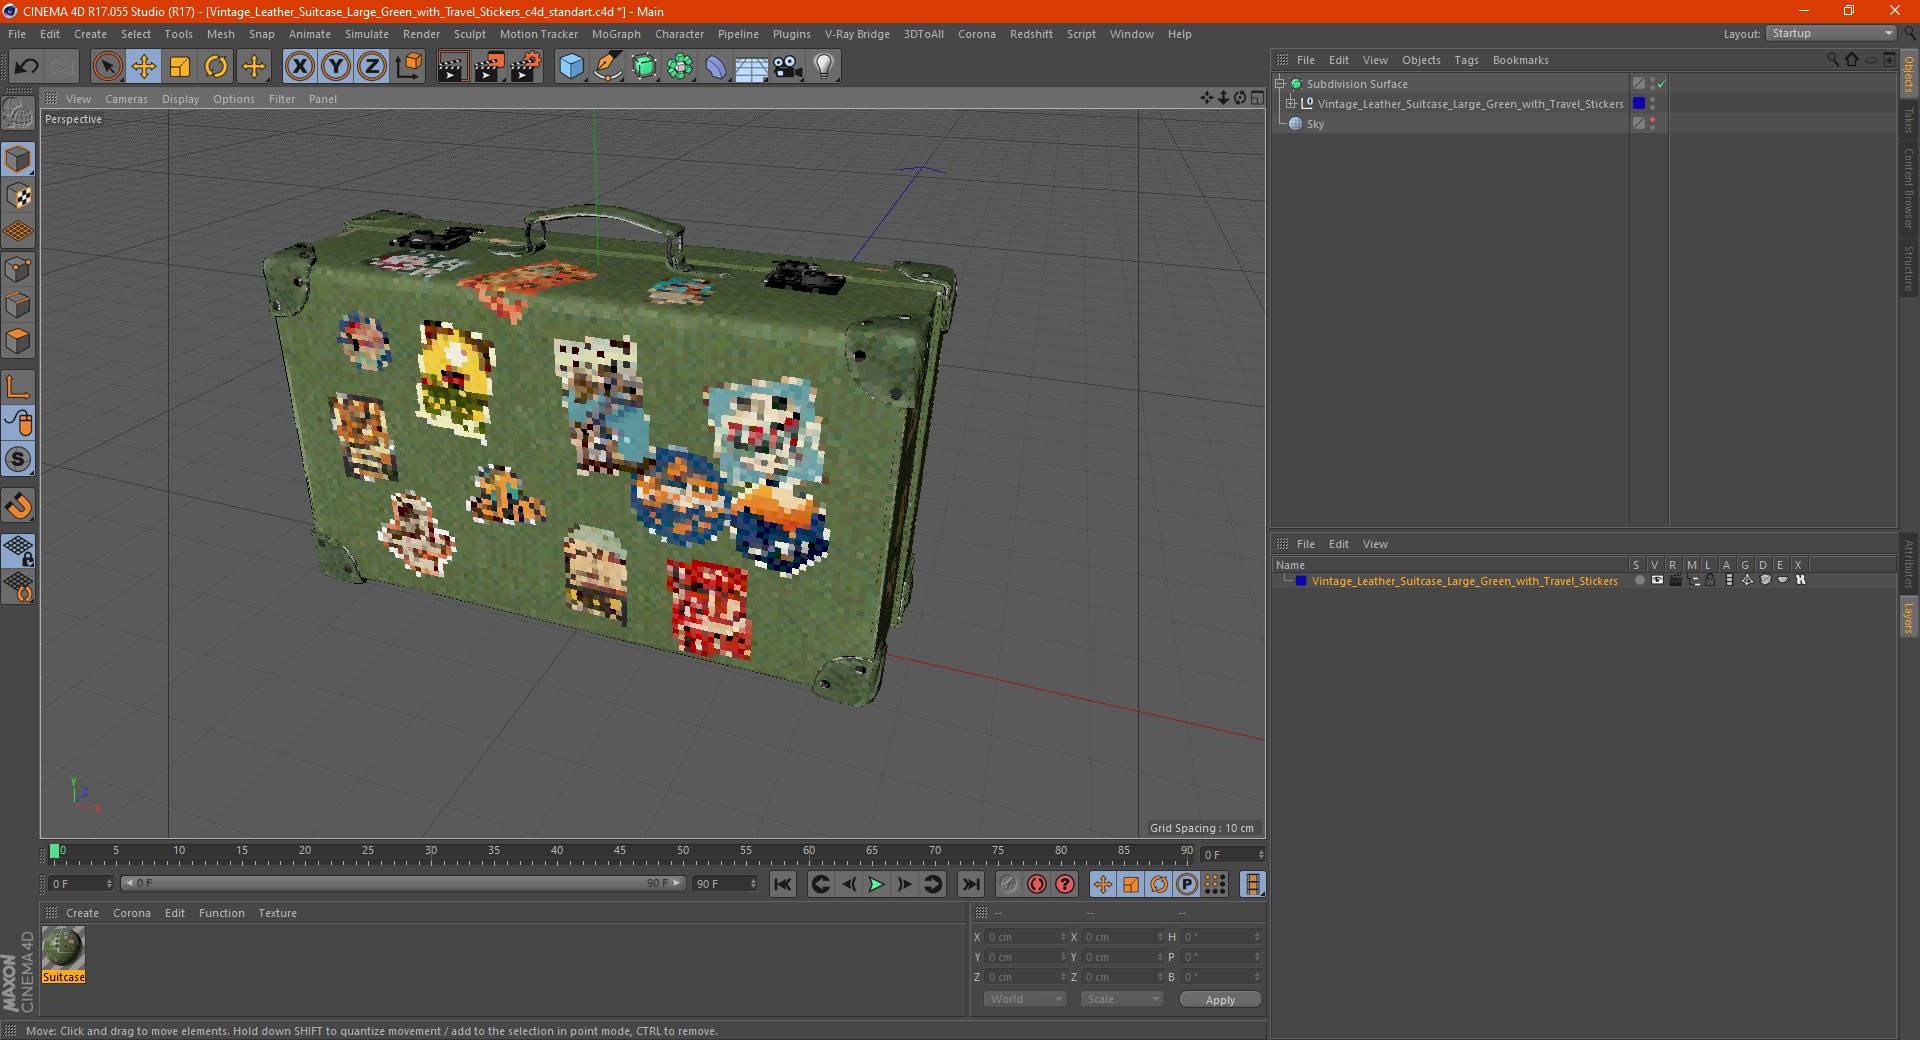Open the Array modeling objects icon
The height and width of the screenshot is (1040, 1920).
click(680, 67)
